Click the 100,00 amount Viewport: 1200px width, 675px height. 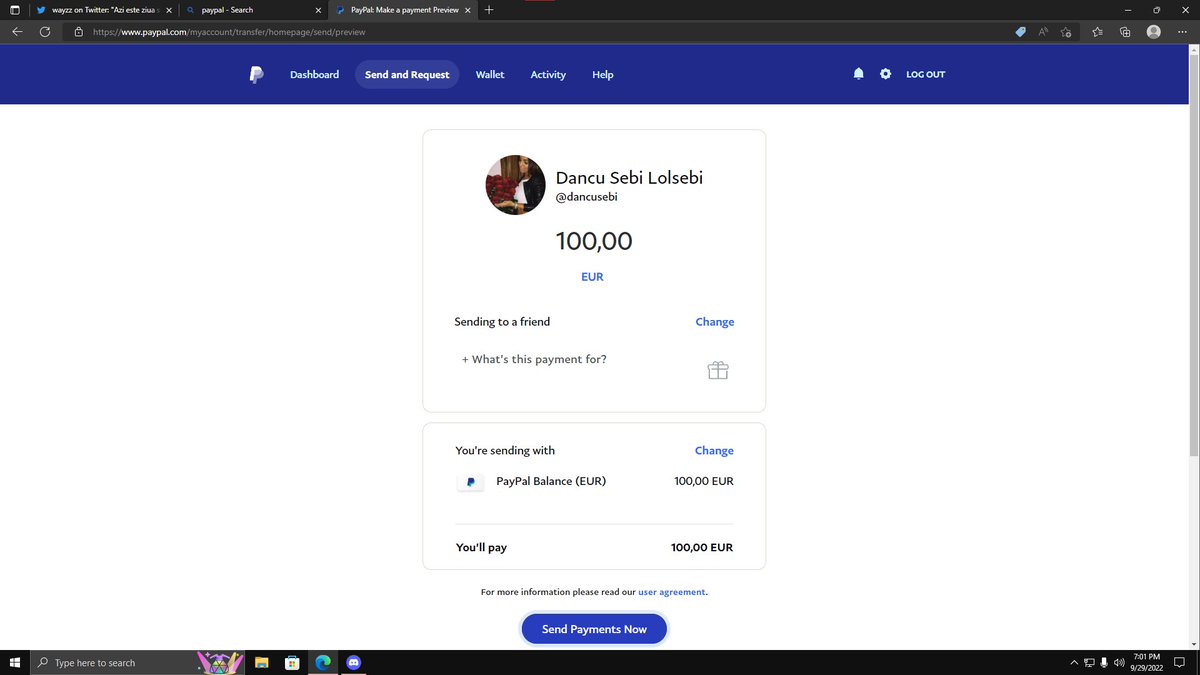[x=594, y=241]
